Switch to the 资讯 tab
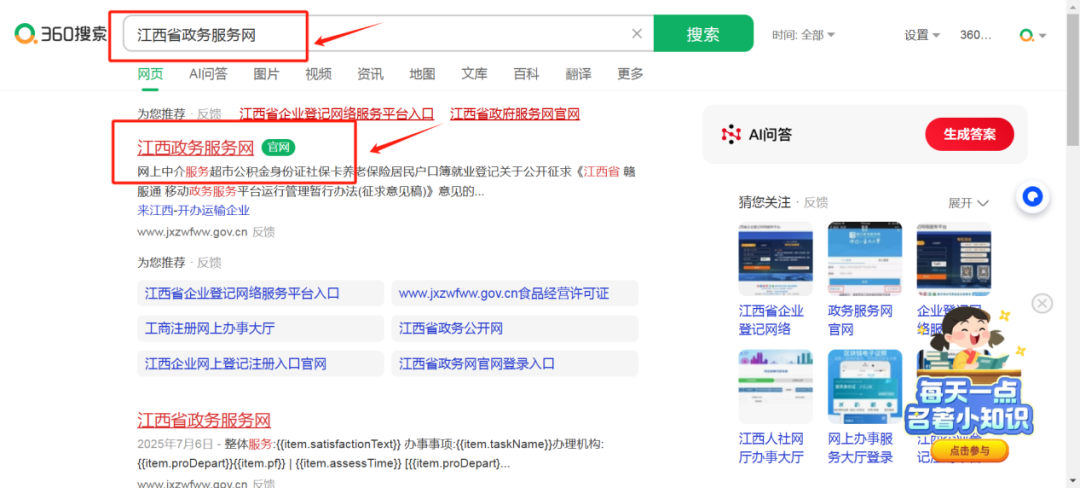Image resolution: width=1080 pixels, height=488 pixels. (x=371, y=74)
